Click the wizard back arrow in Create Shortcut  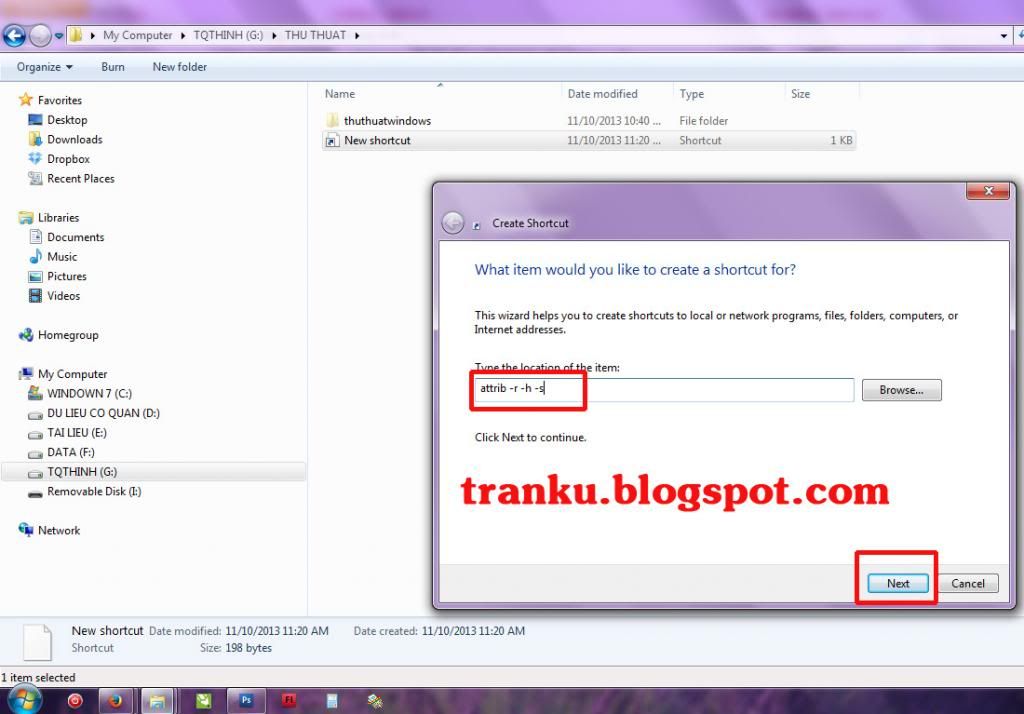[453, 223]
